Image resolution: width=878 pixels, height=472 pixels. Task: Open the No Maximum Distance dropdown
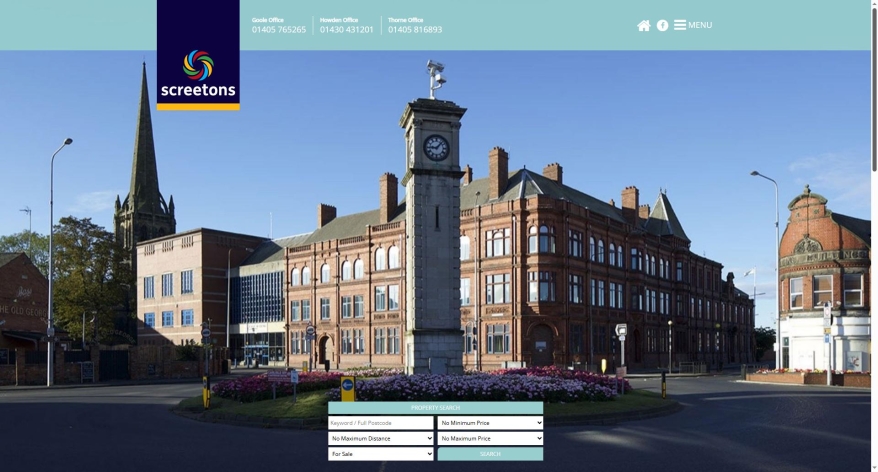click(x=381, y=438)
